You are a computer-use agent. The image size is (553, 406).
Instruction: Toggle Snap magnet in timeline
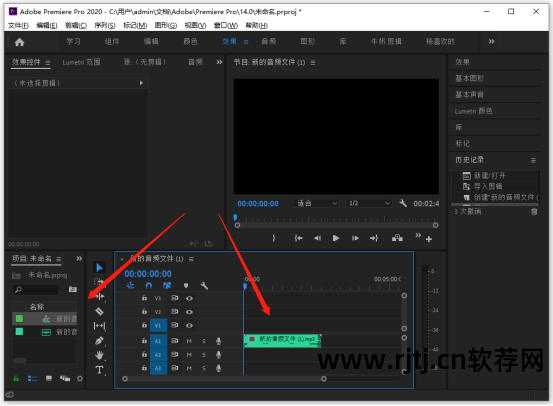pos(149,286)
